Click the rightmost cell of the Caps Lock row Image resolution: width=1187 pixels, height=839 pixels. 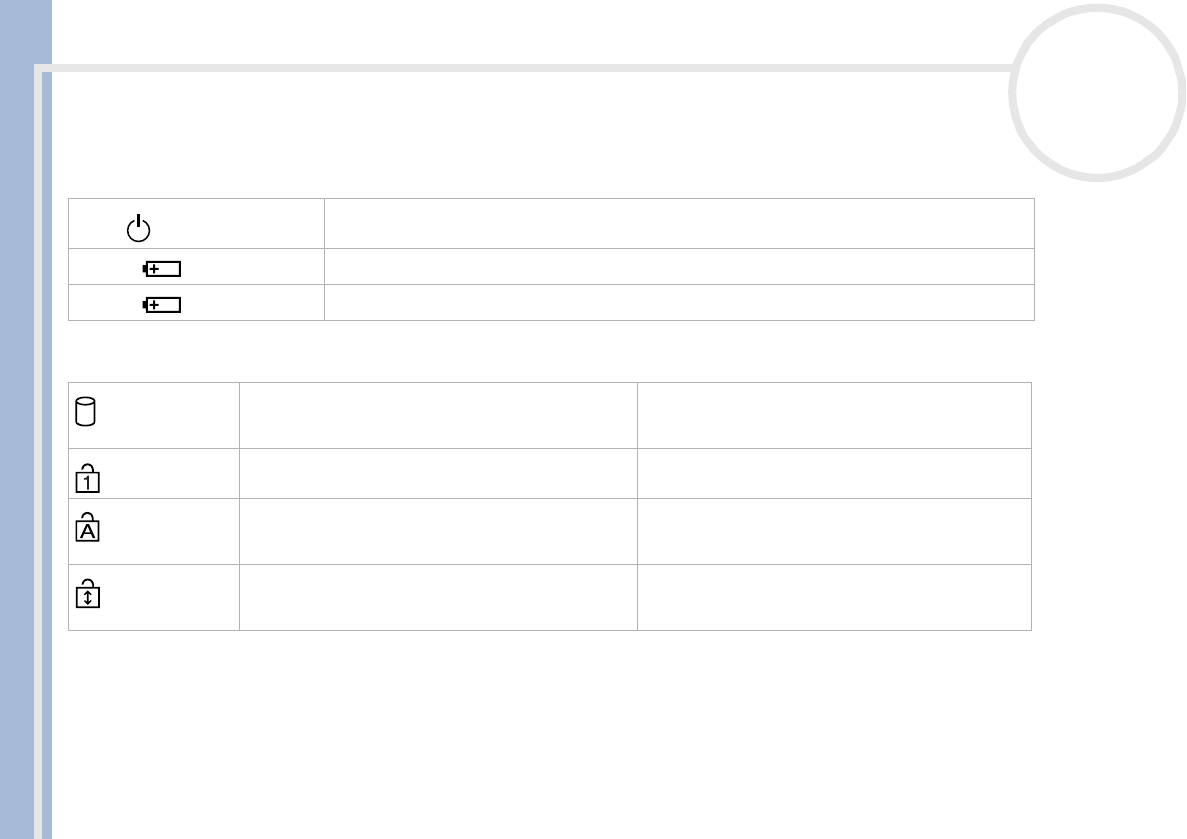(834, 531)
